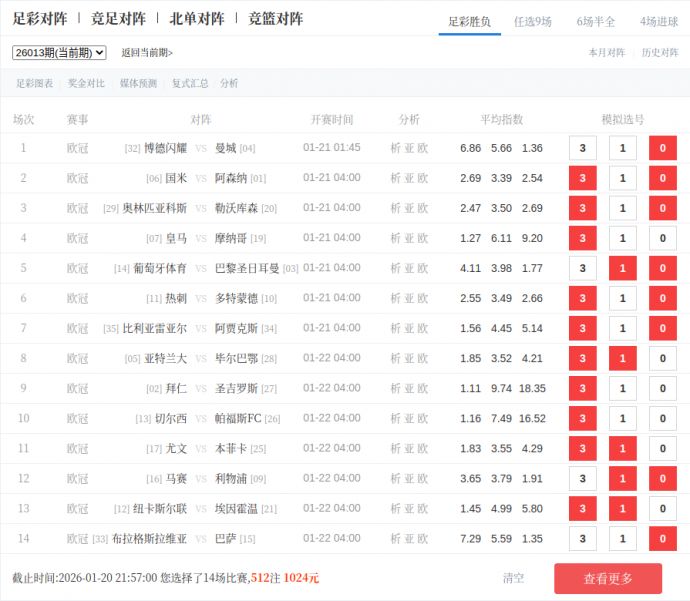Toggle option 0 for match 4 皇马
The image size is (690, 601).
662,238
